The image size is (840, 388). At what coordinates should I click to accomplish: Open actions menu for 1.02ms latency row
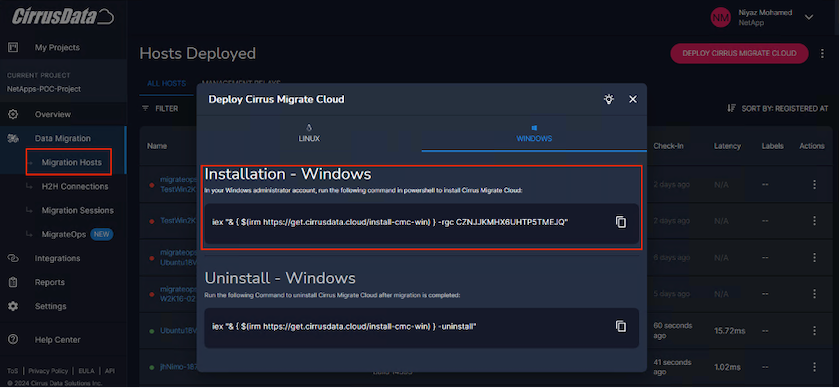814,367
